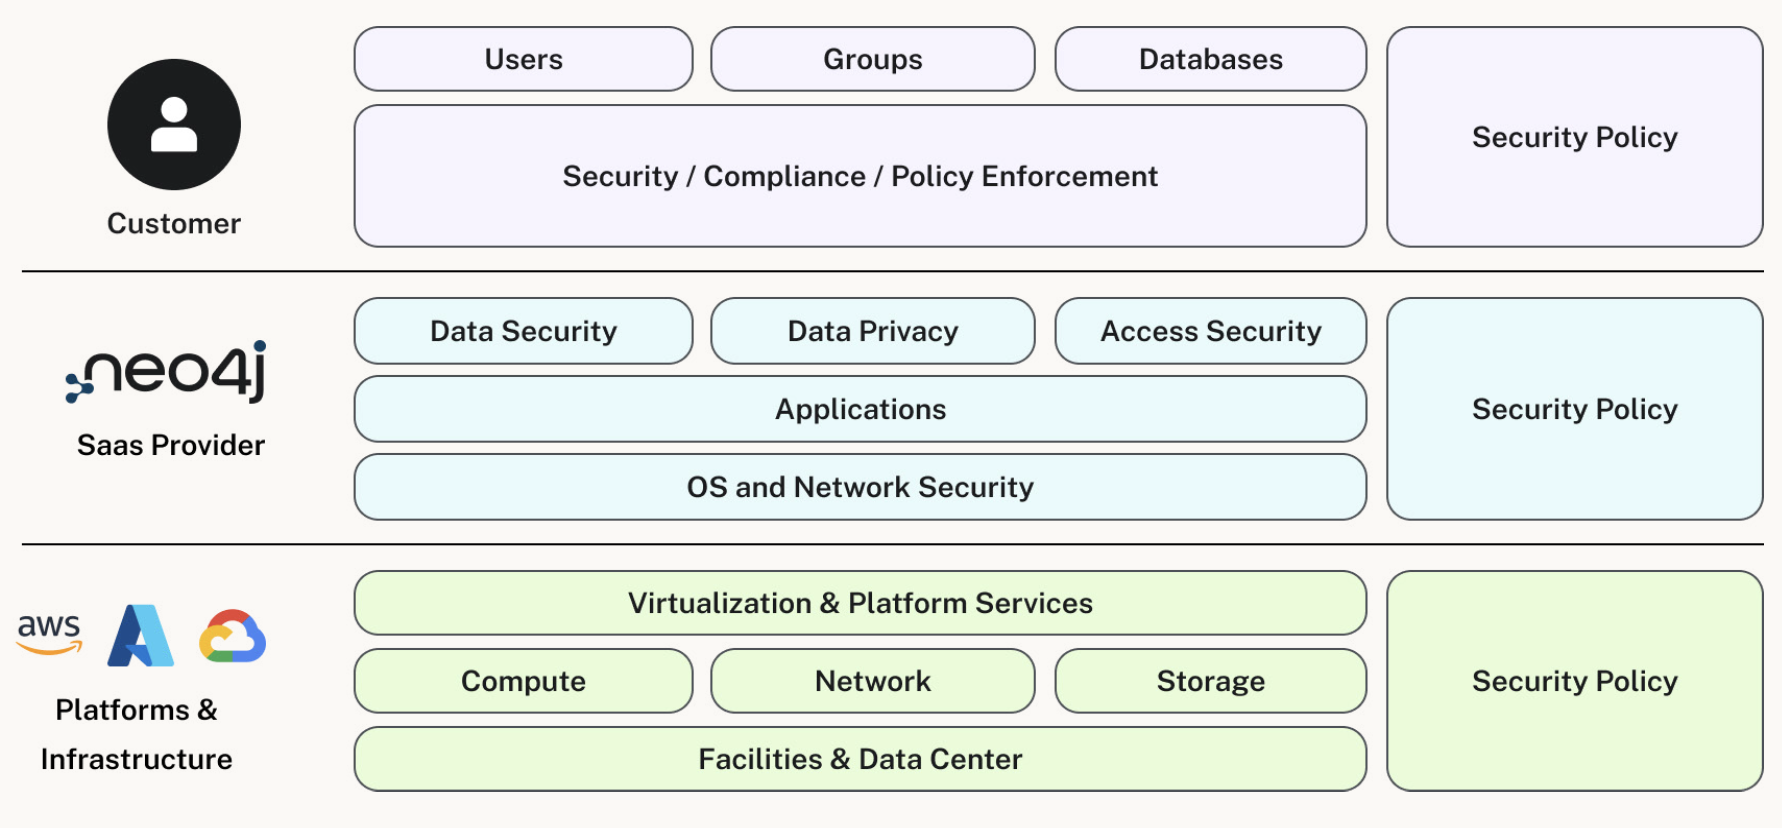Click the Microsoft Azure logo icon
Image resolution: width=1782 pixels, height=828 pixels.
pos(141,636)
